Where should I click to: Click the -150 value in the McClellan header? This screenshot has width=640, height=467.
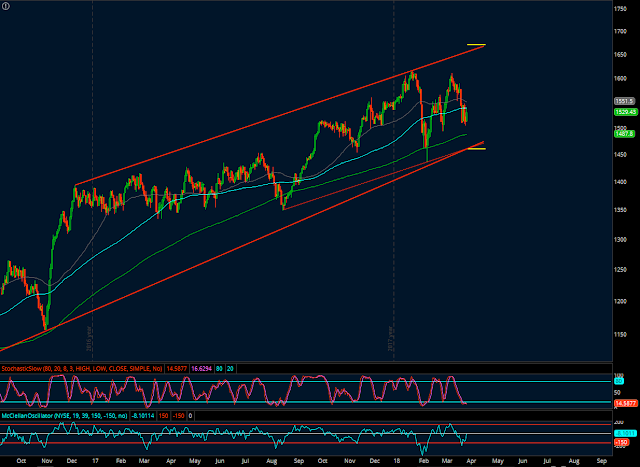pos(178,416)
